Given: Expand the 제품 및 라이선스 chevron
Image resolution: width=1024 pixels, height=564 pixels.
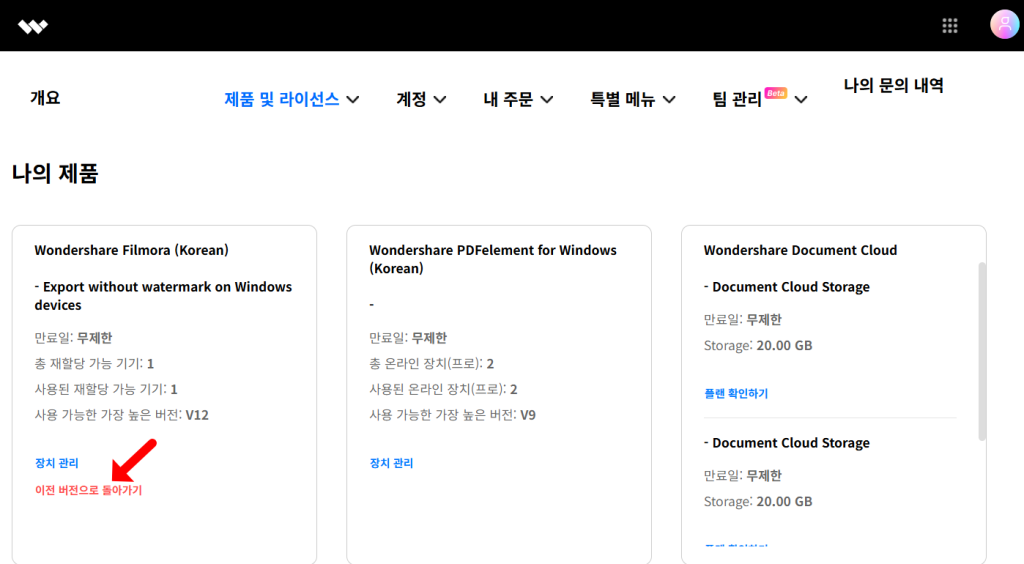Looking at the screenshot, I should [353, 100].
